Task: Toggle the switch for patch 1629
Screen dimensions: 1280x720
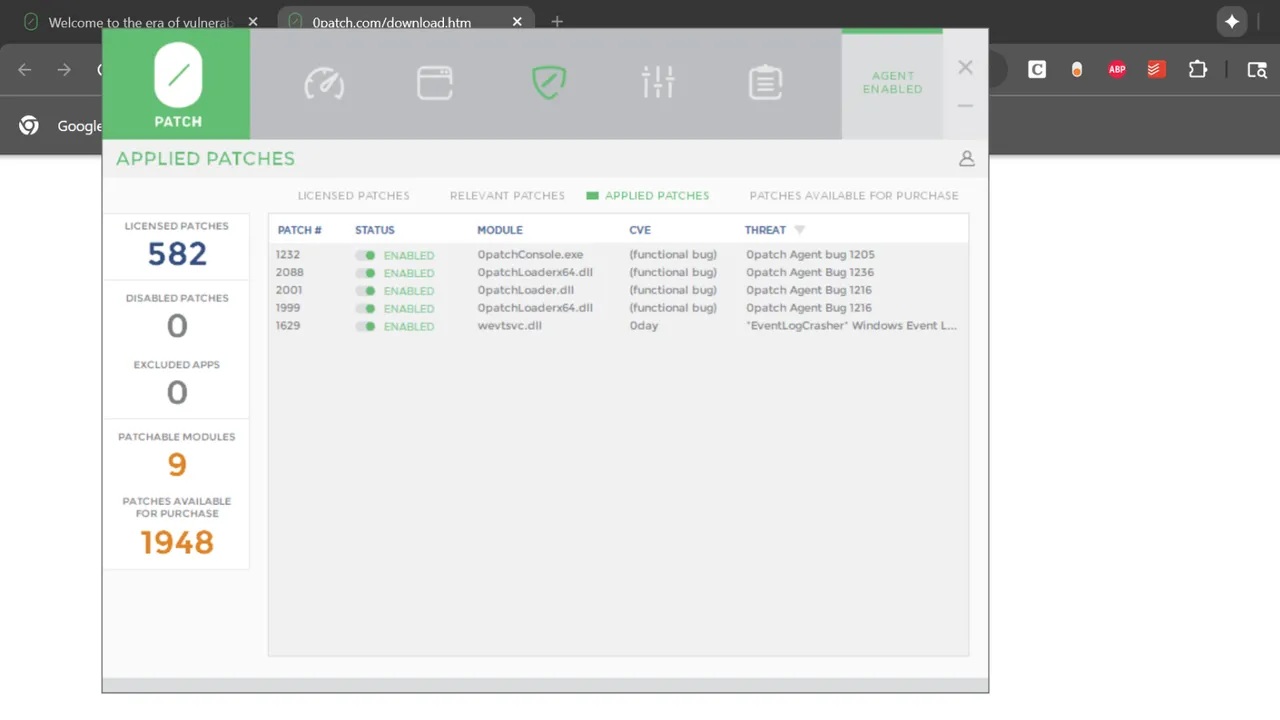Action: coord(366,326)
